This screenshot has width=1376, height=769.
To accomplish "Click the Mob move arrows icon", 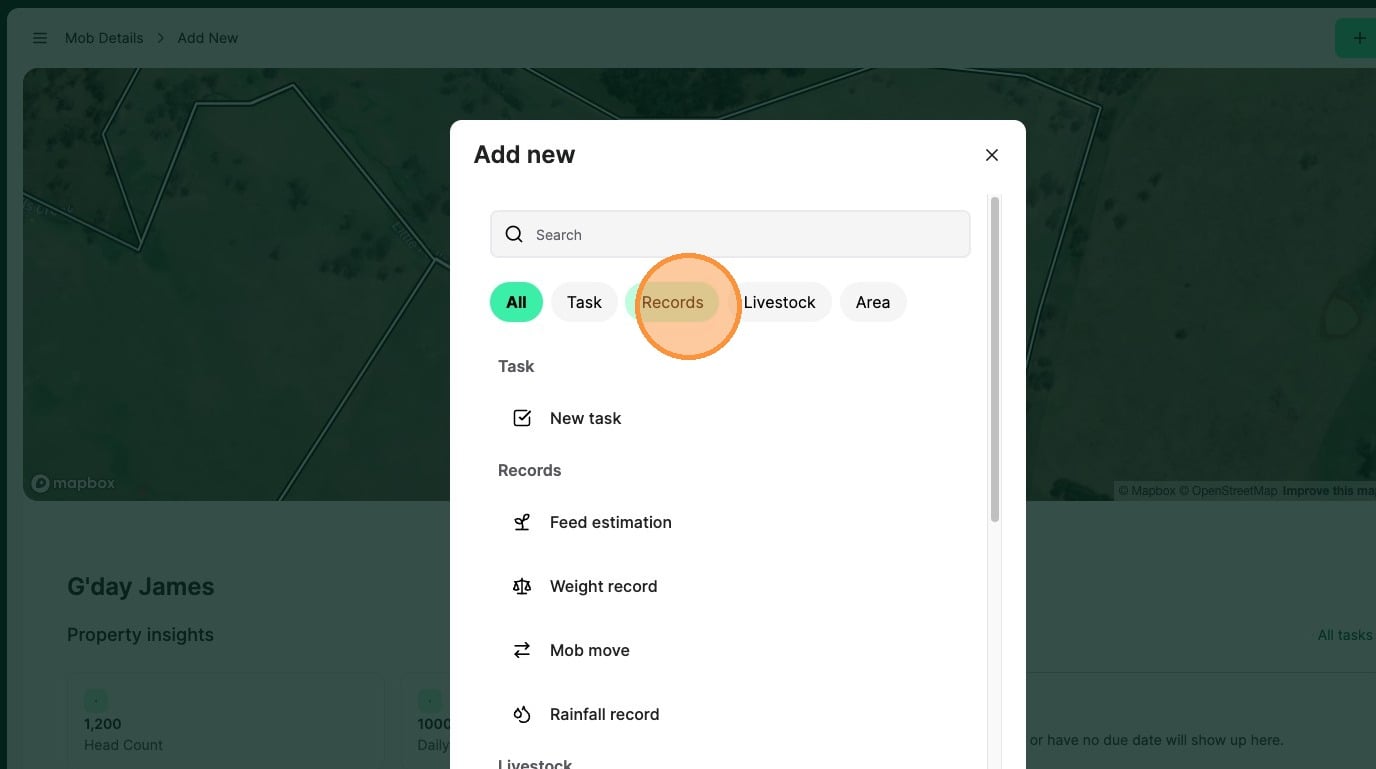I will (x=522, y=650).
